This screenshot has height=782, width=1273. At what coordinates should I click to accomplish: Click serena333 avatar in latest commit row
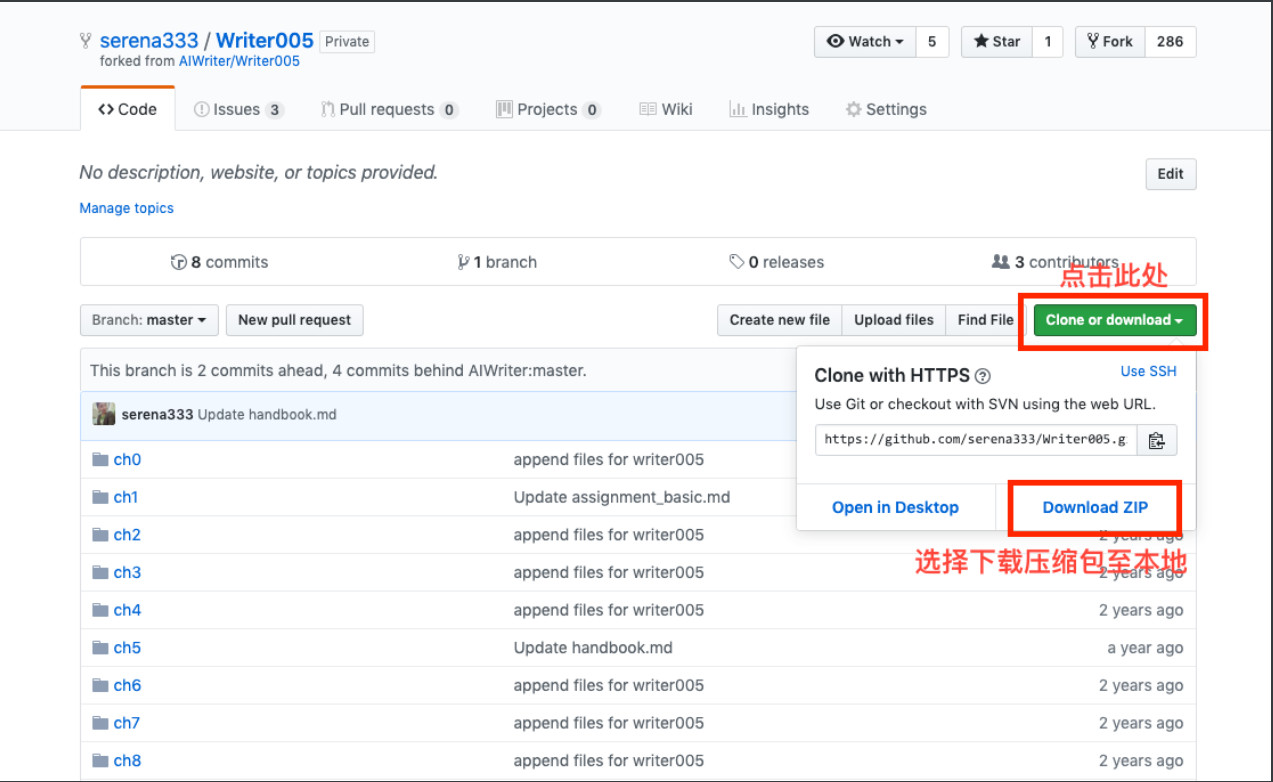coord(104,414)
